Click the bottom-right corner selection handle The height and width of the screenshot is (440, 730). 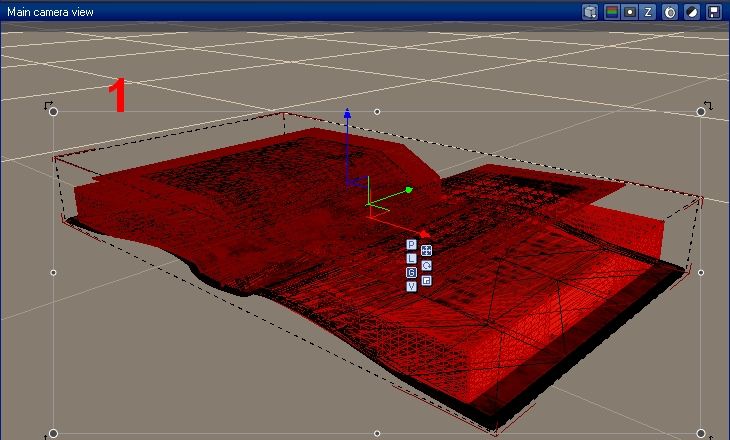point(701,433)
